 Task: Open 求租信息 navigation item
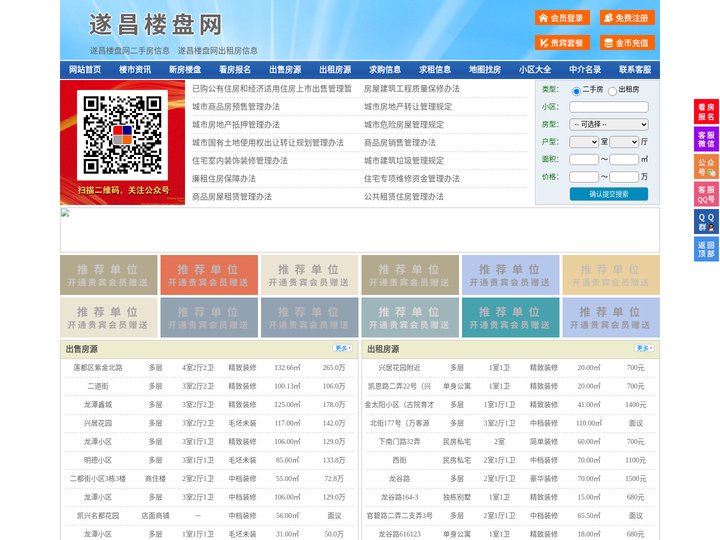coord(435,70)
